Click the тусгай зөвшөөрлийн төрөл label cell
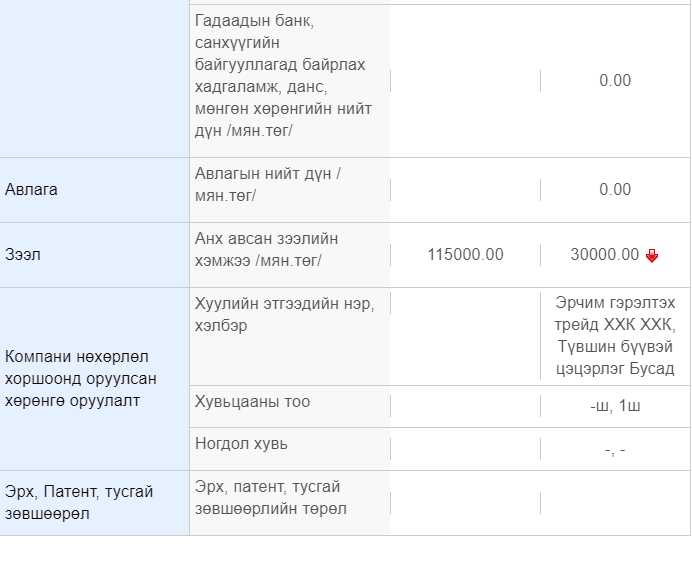Image resolution: width=692 pixels, height=568 pixels. [x=271, y=498]
